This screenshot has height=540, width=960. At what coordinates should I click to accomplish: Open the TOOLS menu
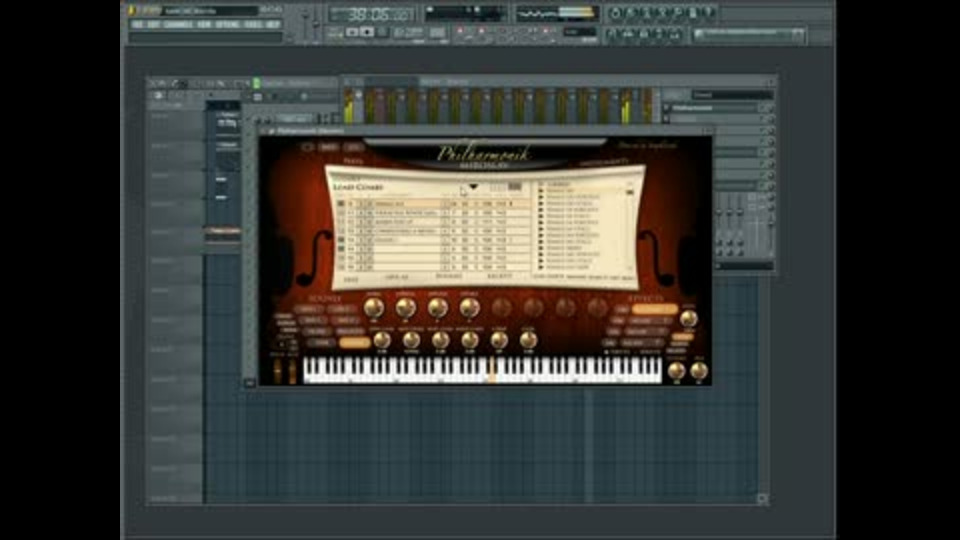click(x=253, y=24)
